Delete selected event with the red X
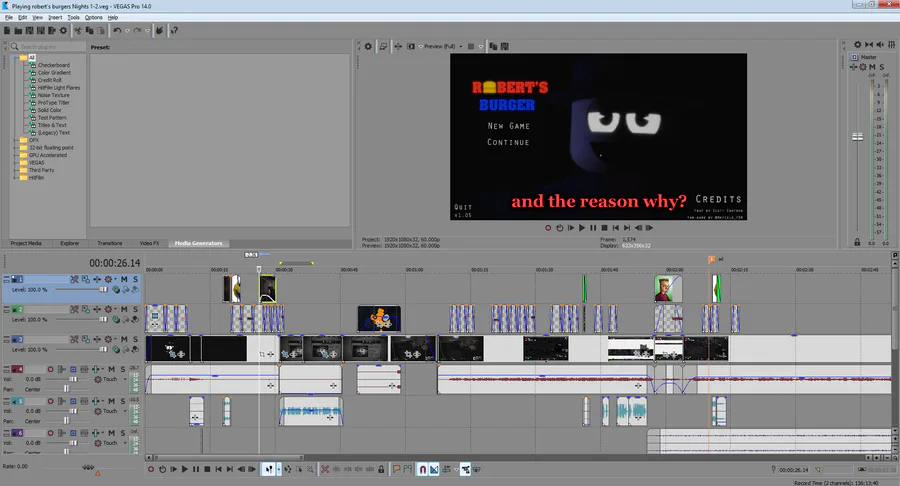Viewport: 900px width, 486px height. coord(324,469)
